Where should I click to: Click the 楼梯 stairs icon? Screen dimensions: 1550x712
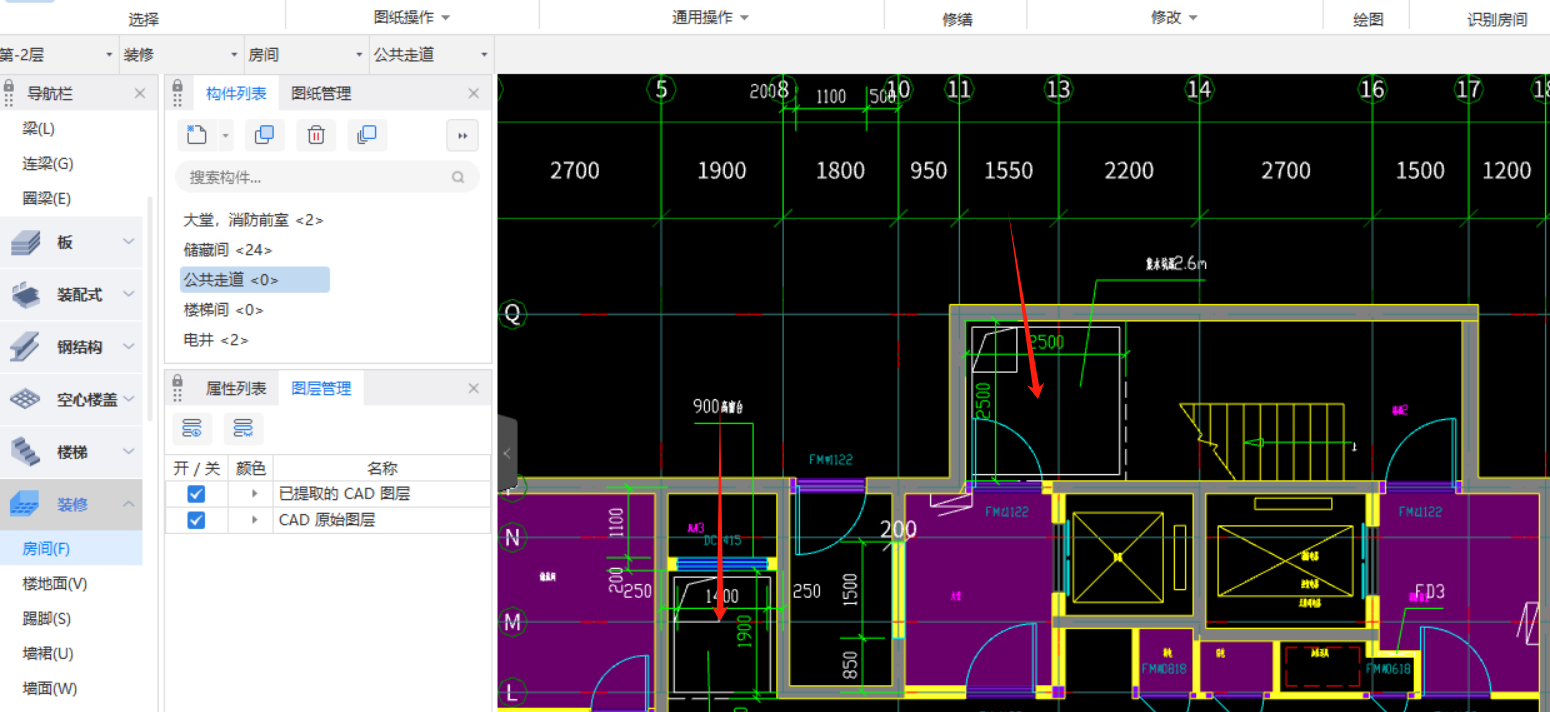point(25,452)
